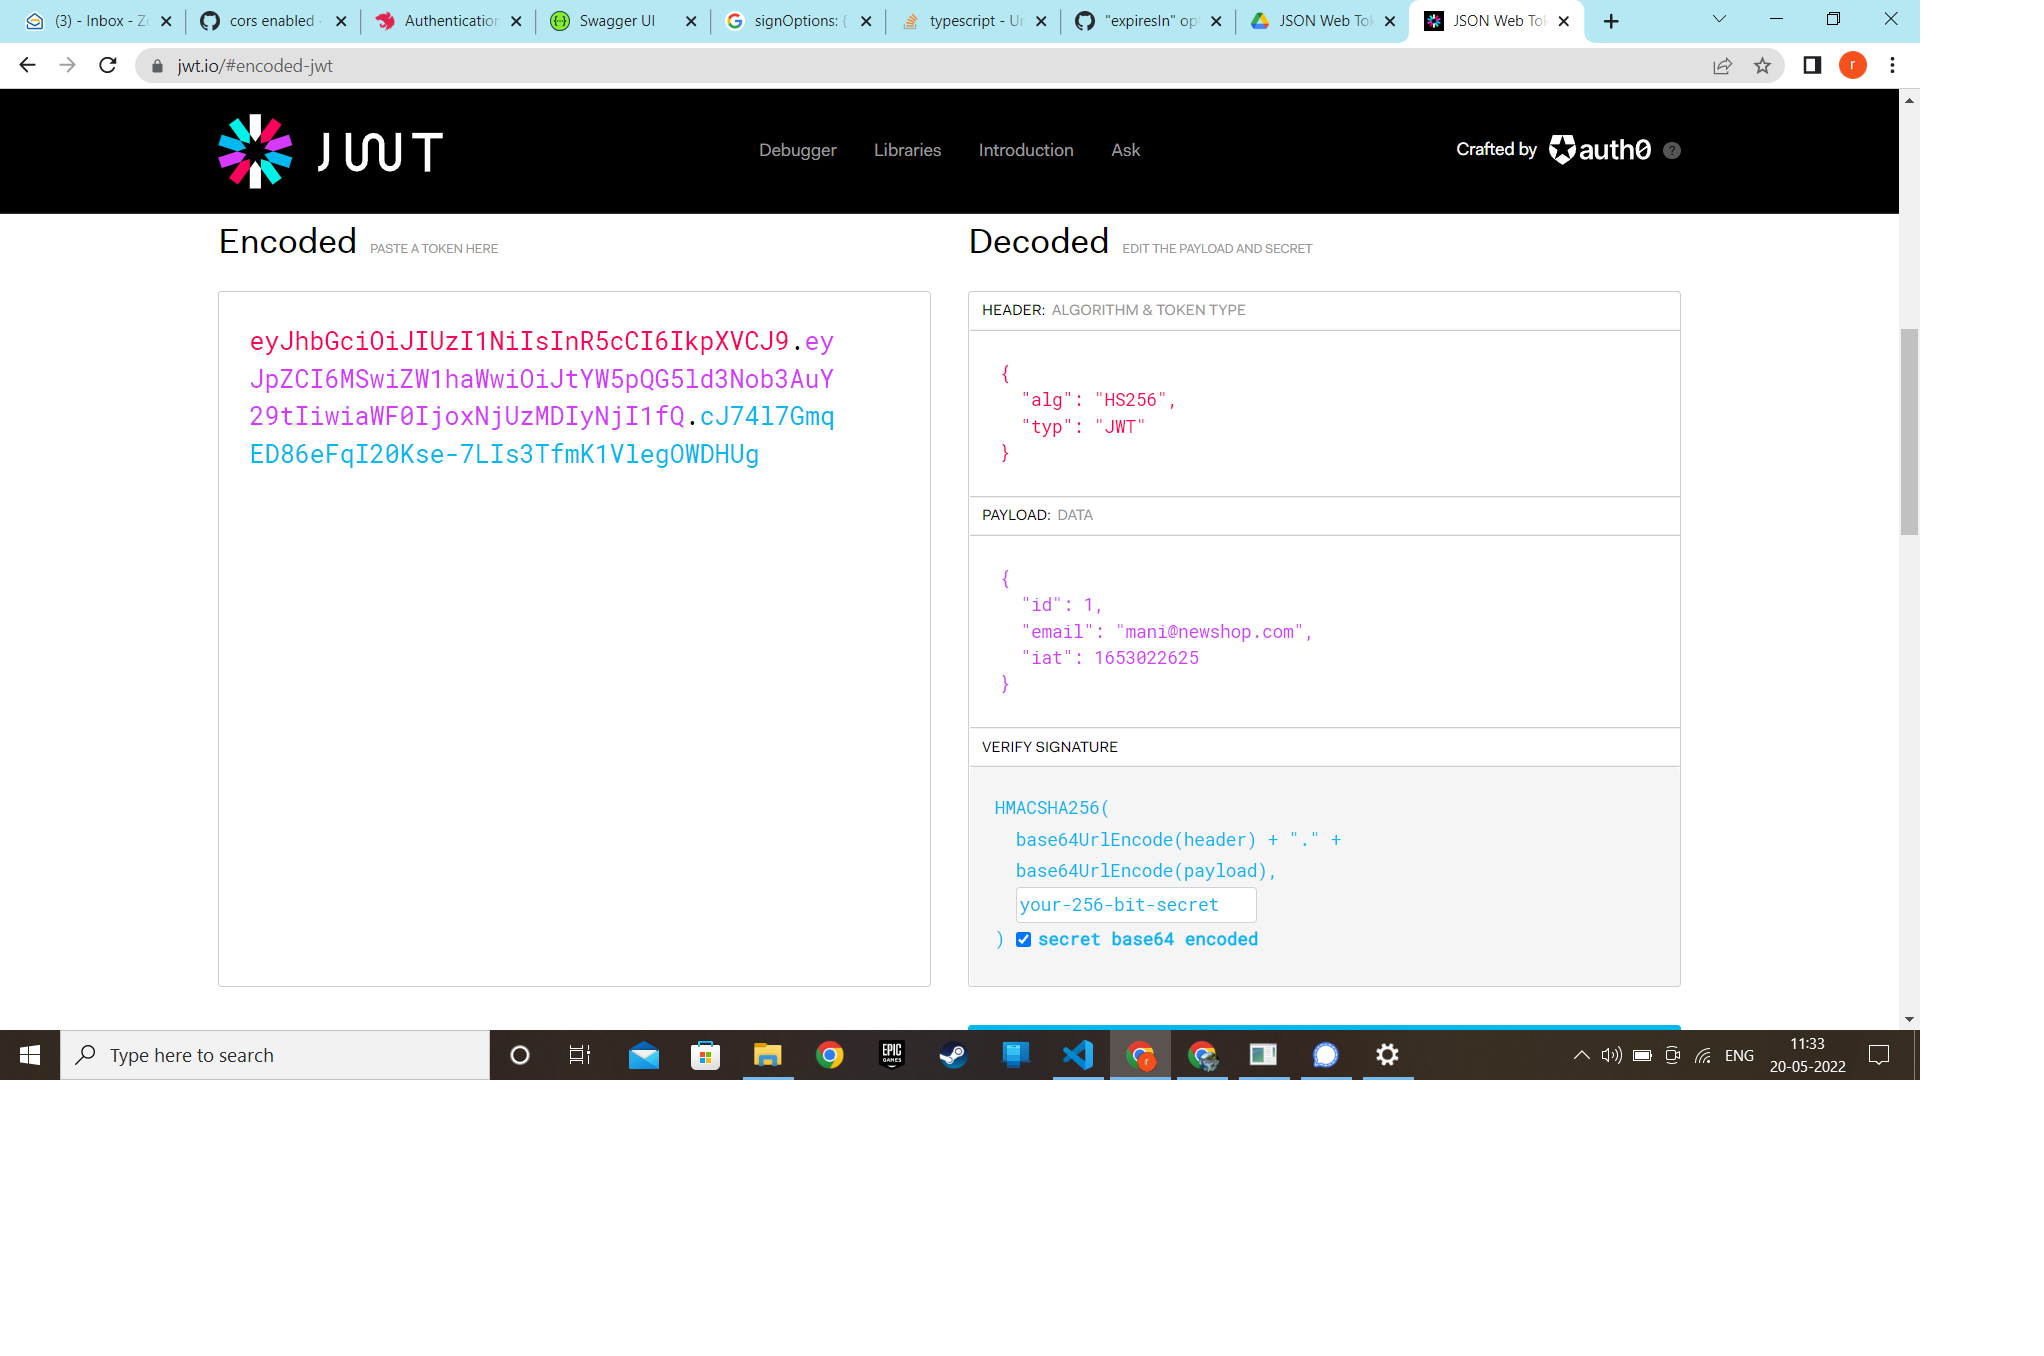Open the Chrome three-dot menu
2044x1356 pixels.
[1892, 66]
